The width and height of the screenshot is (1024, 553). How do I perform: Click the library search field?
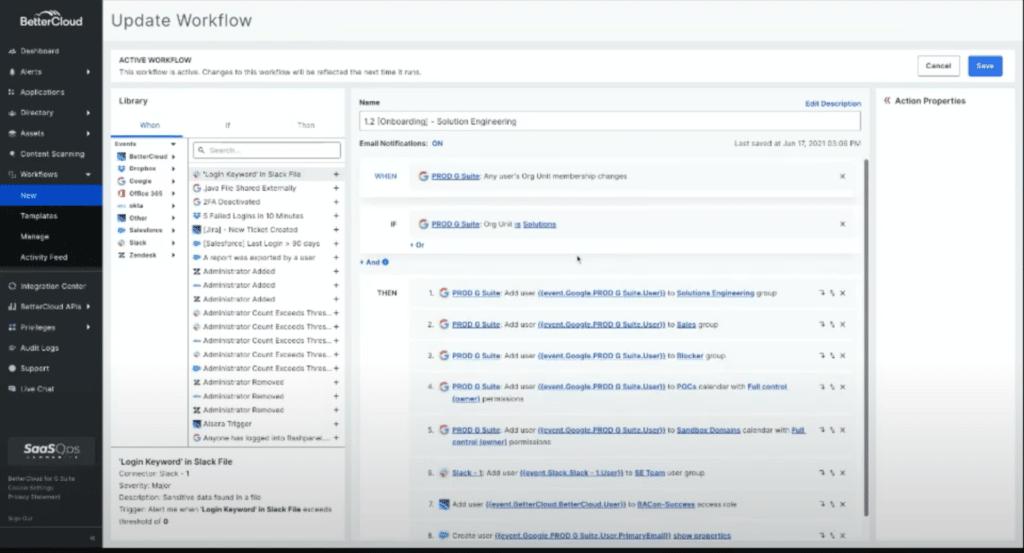(x=266, y=150)
